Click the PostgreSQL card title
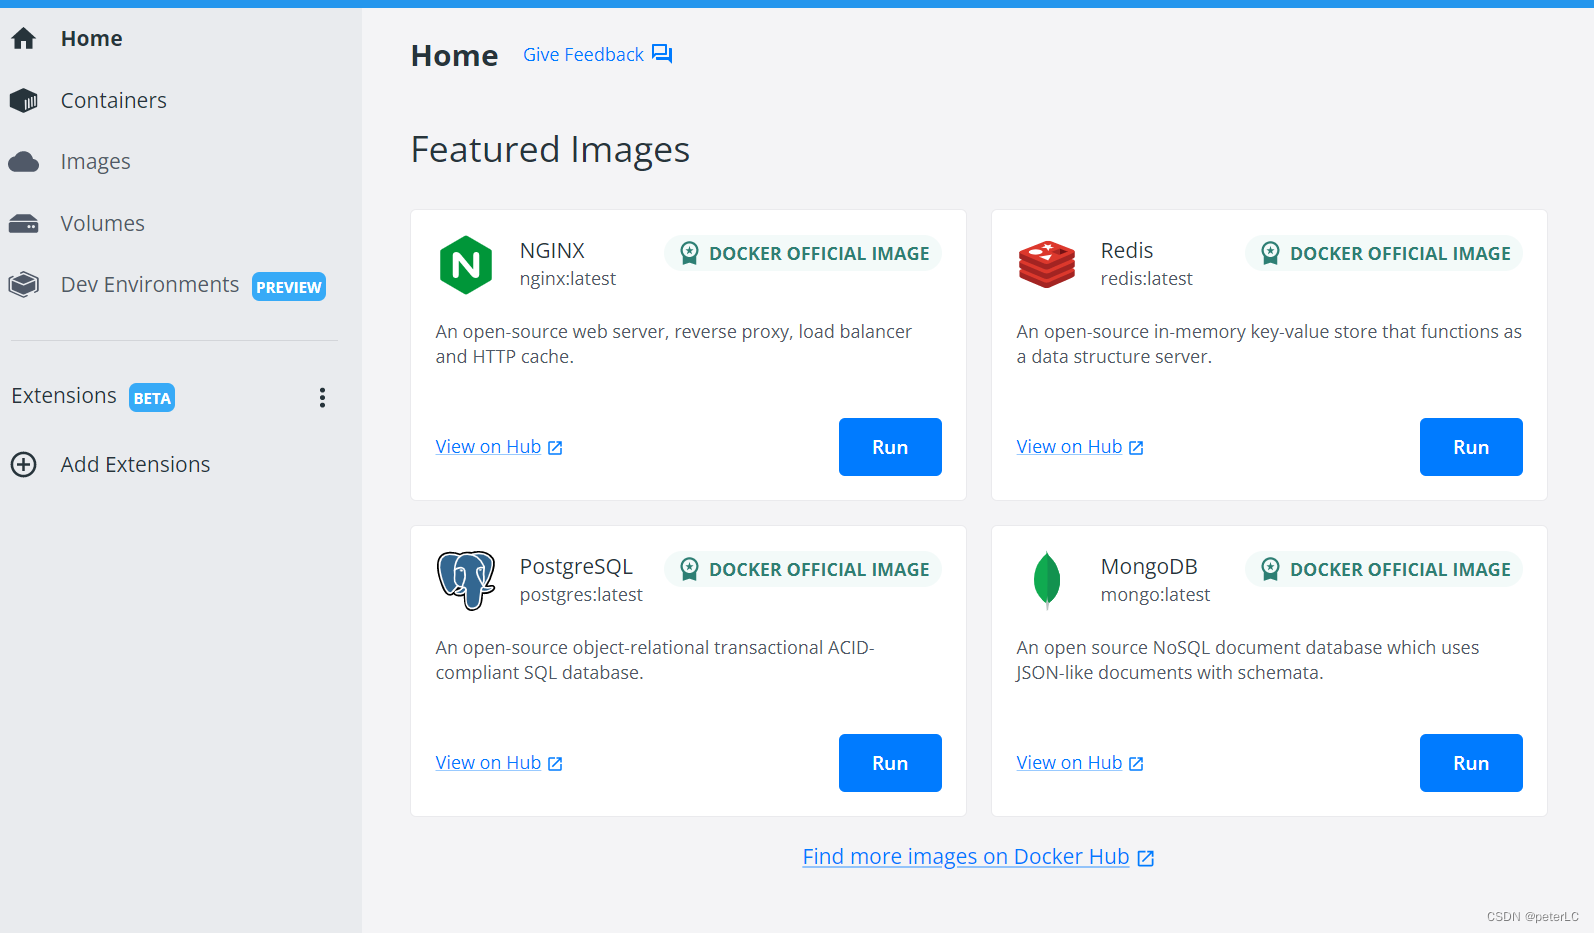The image size is (1594, 933). pyautogui.click(x=576, y=567)
